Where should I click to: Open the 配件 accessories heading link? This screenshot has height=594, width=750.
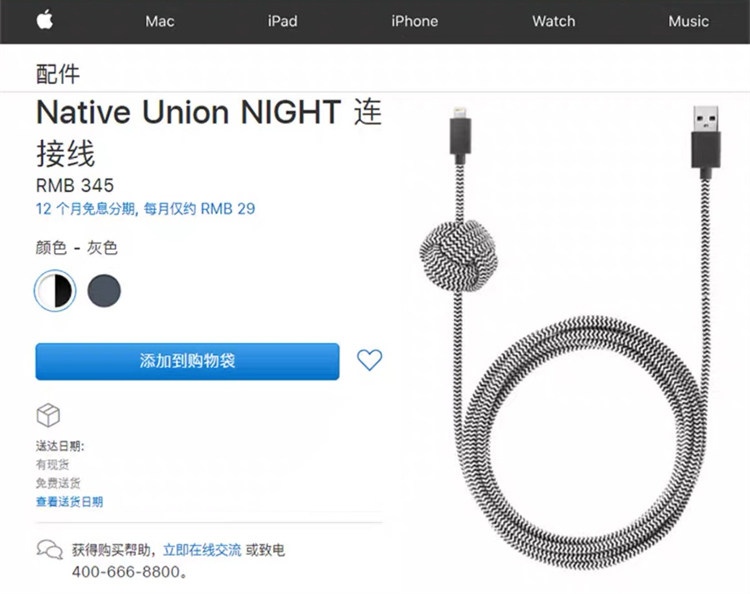point(58,73)
